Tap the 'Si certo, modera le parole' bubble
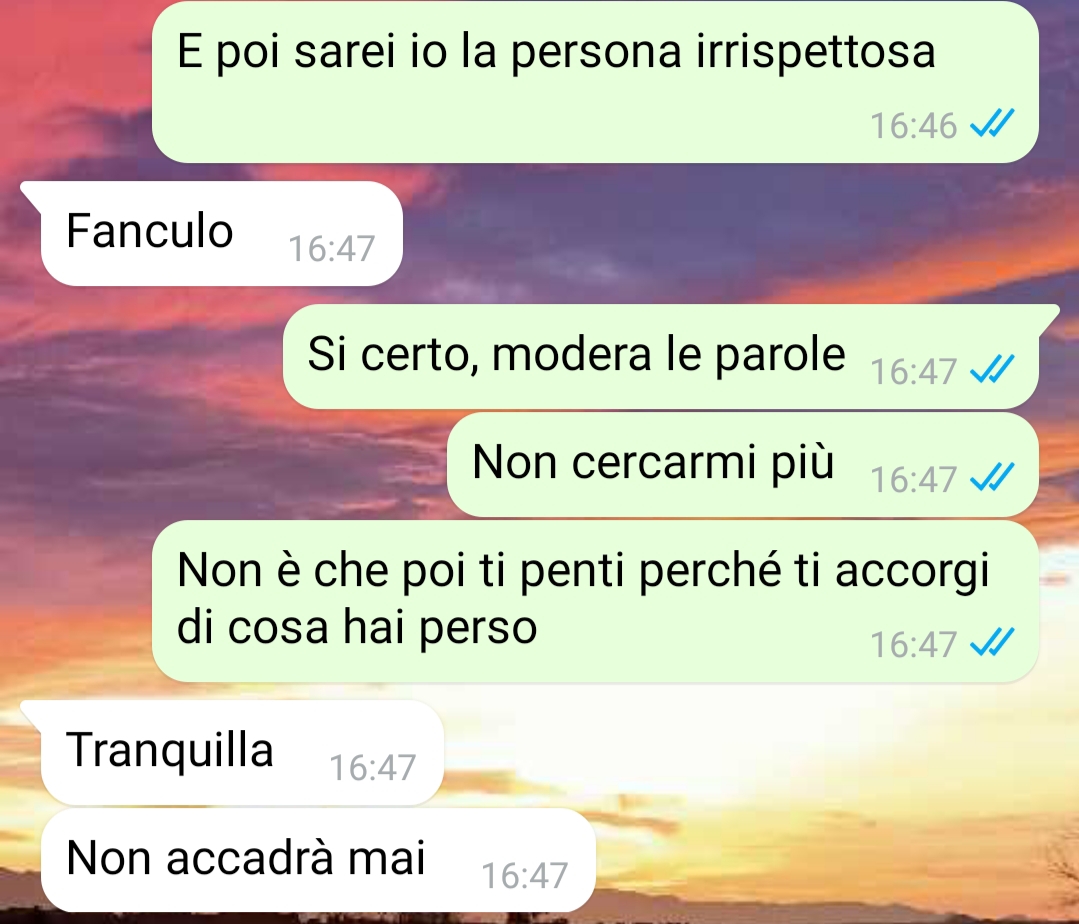Screen dimensions: 1079x924 point(661,356)
